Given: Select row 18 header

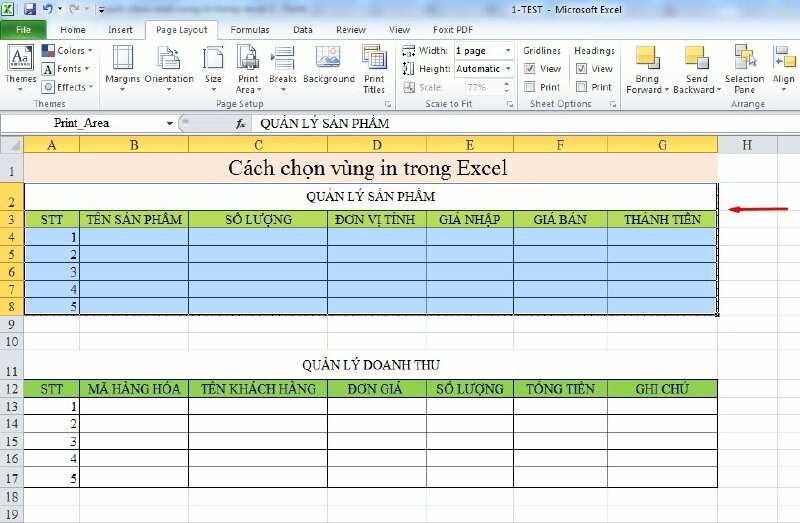Looking at the screenshot, I should (x=12, y=496).
